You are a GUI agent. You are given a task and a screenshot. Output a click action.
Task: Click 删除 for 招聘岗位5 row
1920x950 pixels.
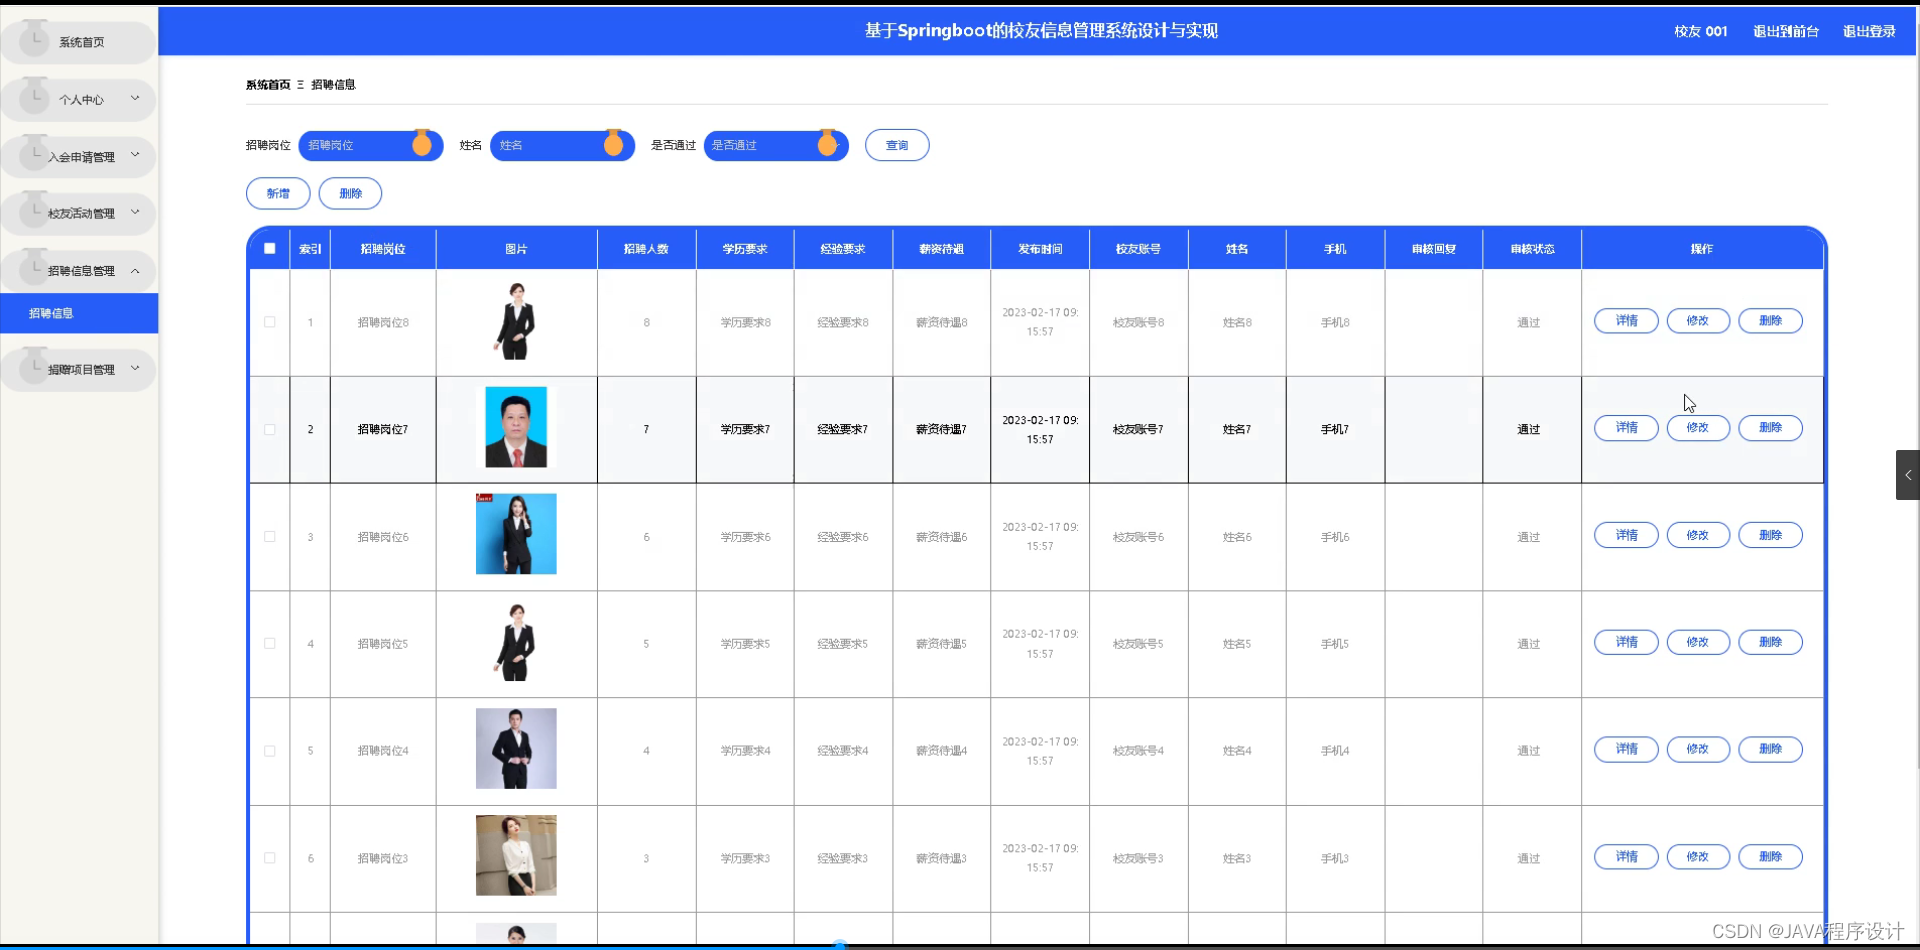pyautogui.click(x=1770, y=642)
